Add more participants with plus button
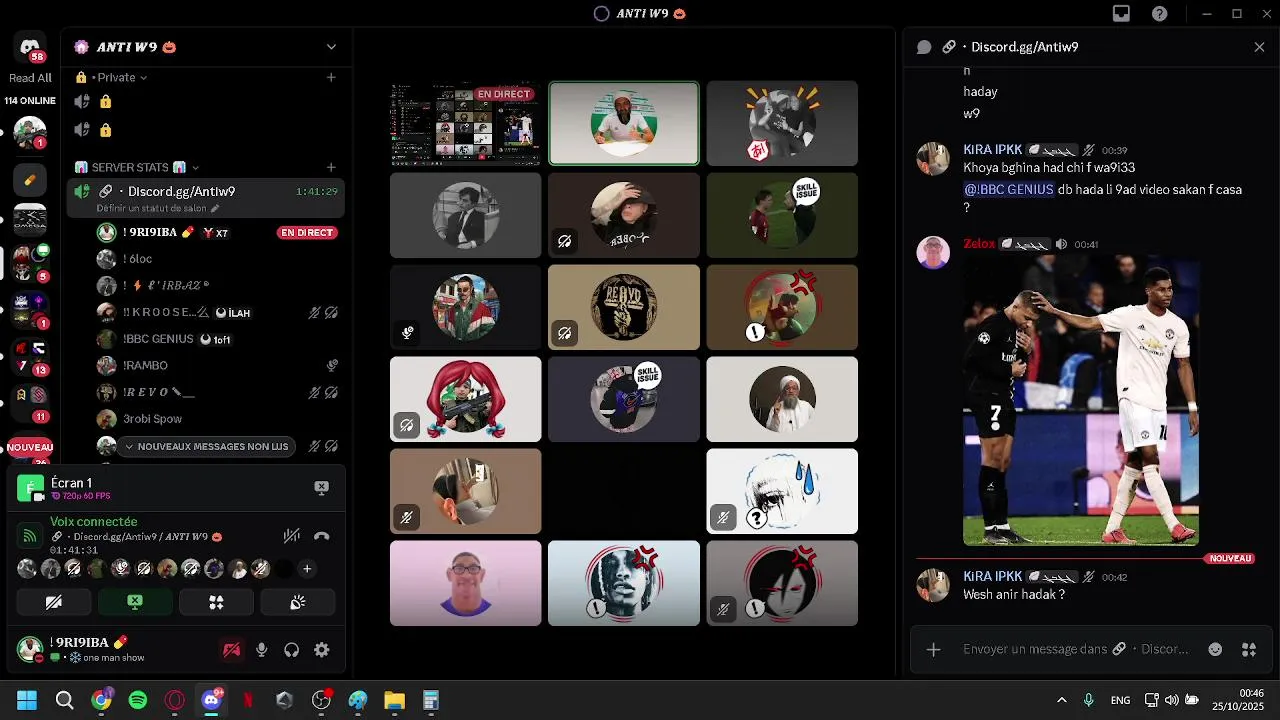1280x720 pixels. click(307, 569)
